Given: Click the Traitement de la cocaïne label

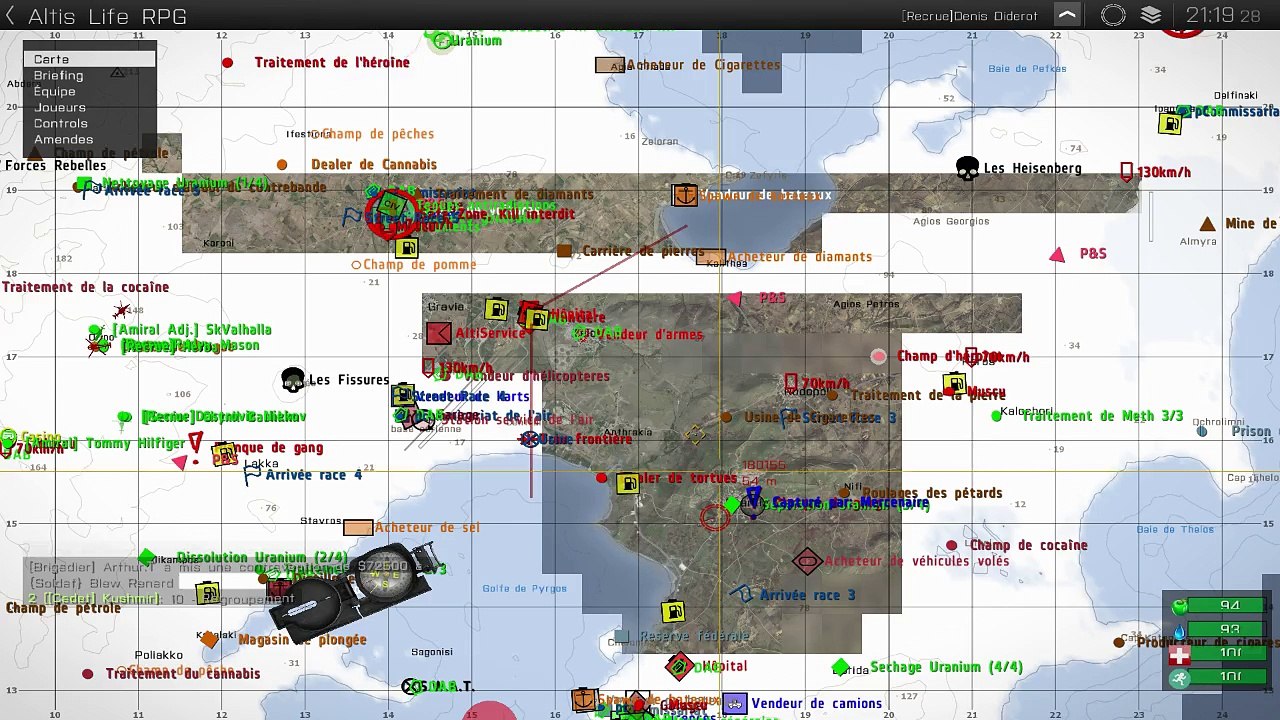Looking at the screenshot, I should 86,288.
